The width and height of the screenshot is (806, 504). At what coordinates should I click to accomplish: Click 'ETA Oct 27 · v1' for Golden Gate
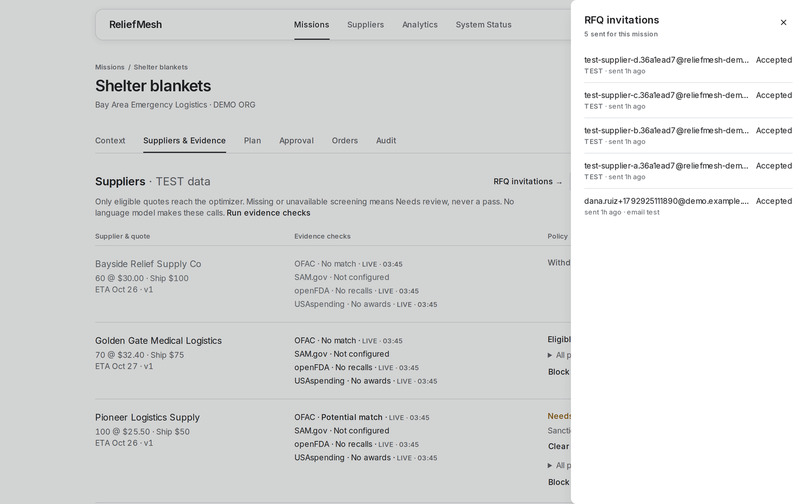pos(124,366)
